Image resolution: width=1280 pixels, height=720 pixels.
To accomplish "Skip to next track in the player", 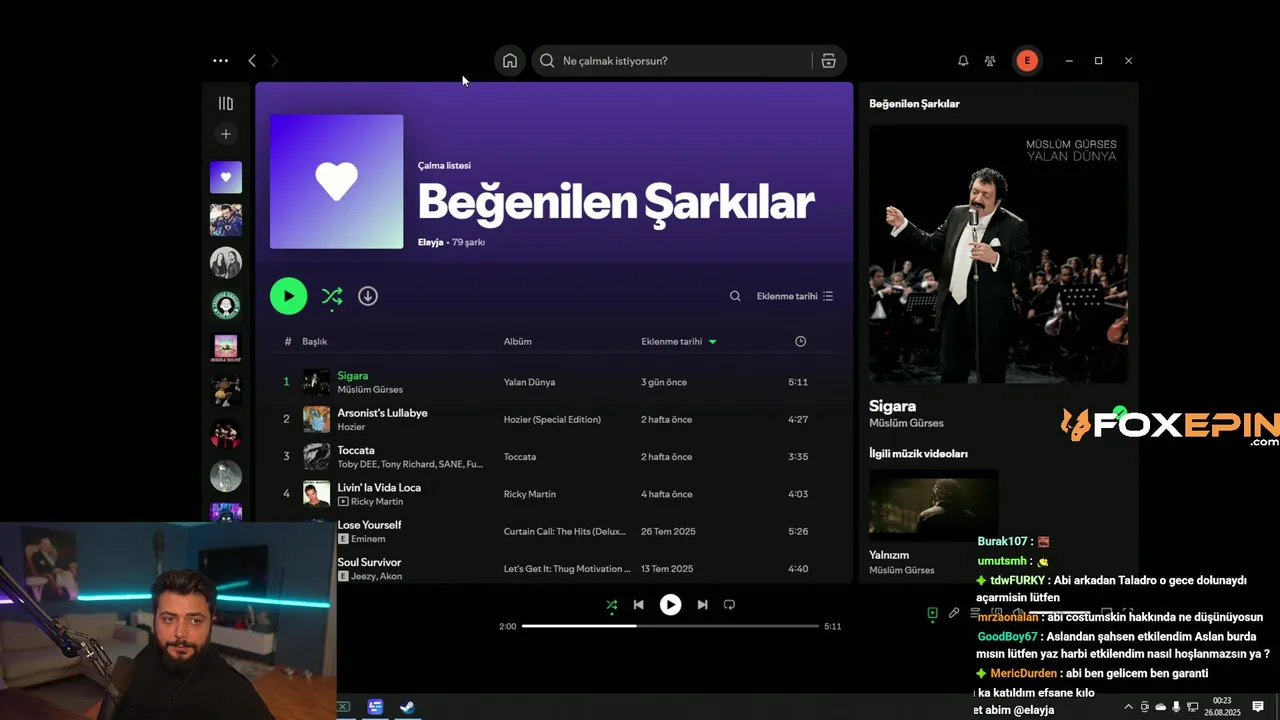I will pos(702,605).
